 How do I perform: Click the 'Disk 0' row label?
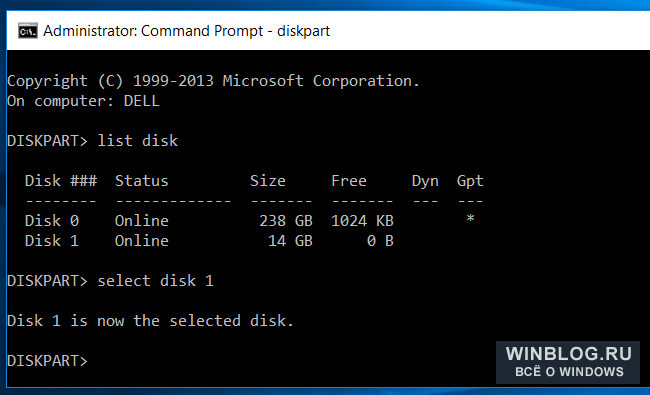click(52, 221)
